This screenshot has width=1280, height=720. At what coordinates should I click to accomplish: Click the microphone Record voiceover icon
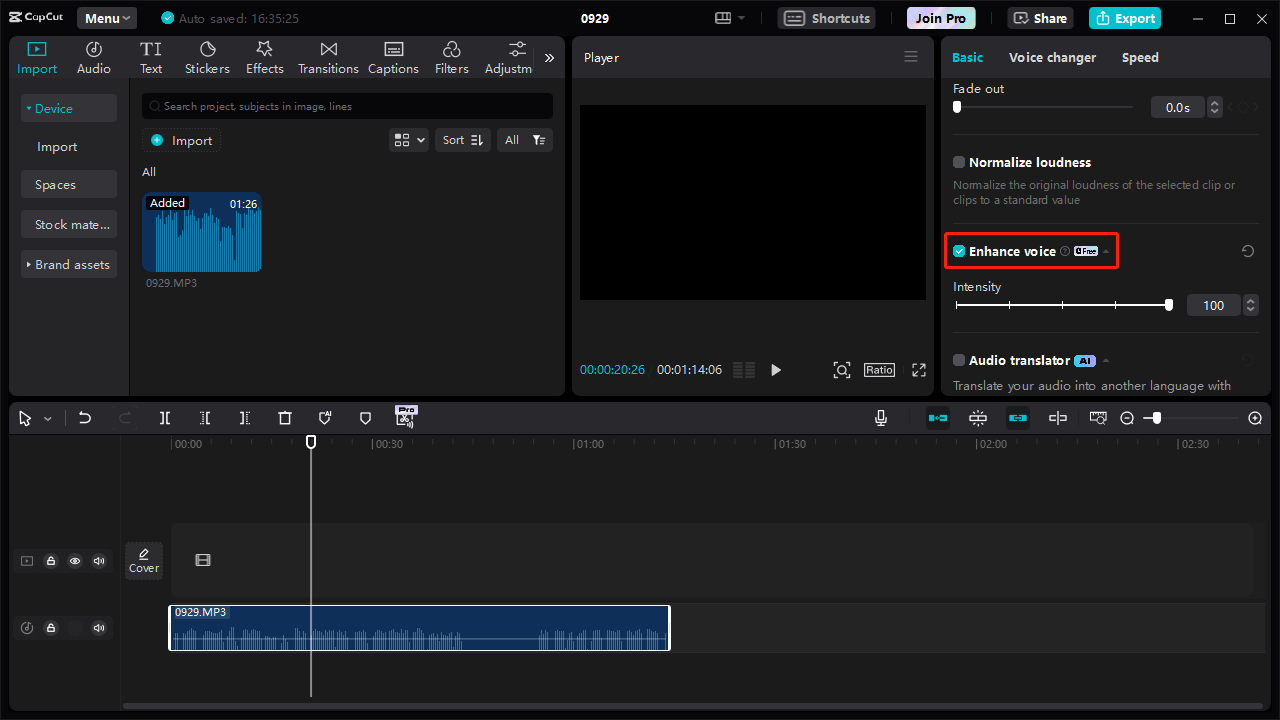[x=881, y=419]
